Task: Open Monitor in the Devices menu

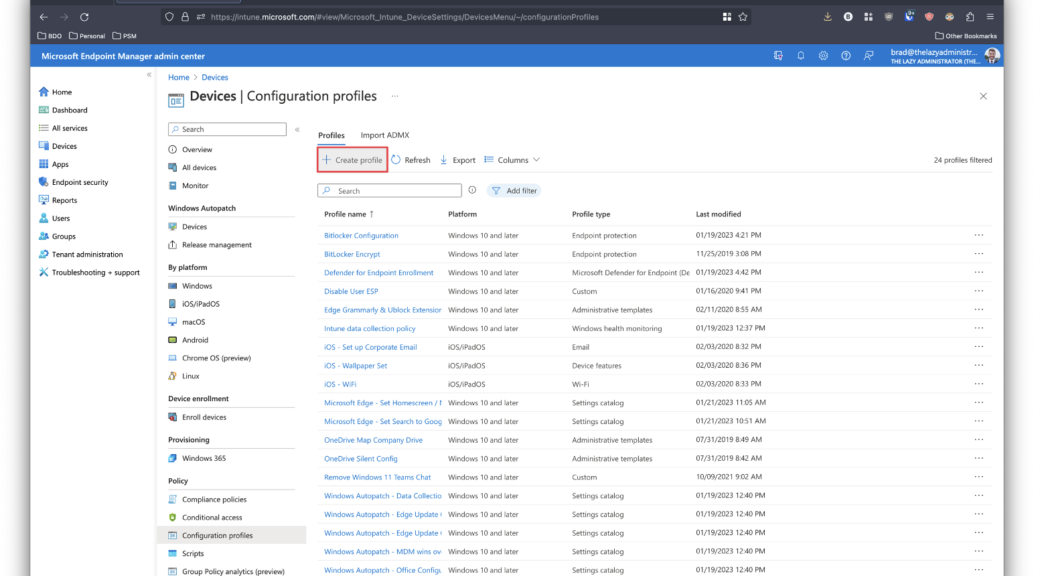Action: click(195, 185)
